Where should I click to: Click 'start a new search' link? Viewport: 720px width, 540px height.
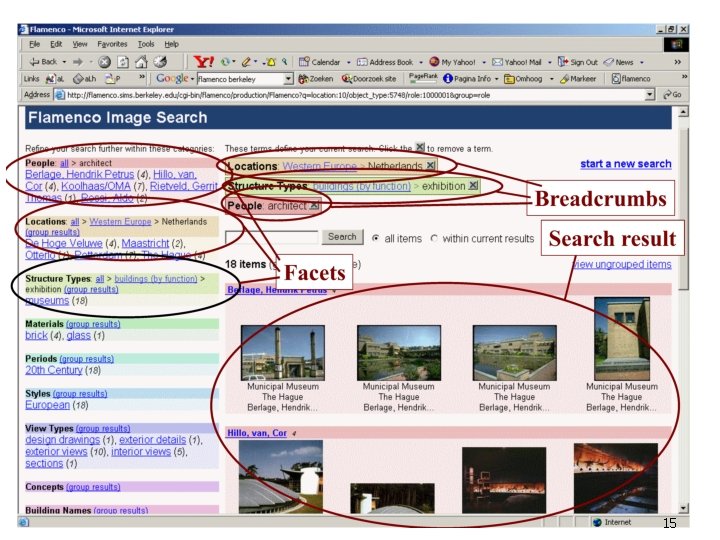pyautogui.click(x=625, y=163)
